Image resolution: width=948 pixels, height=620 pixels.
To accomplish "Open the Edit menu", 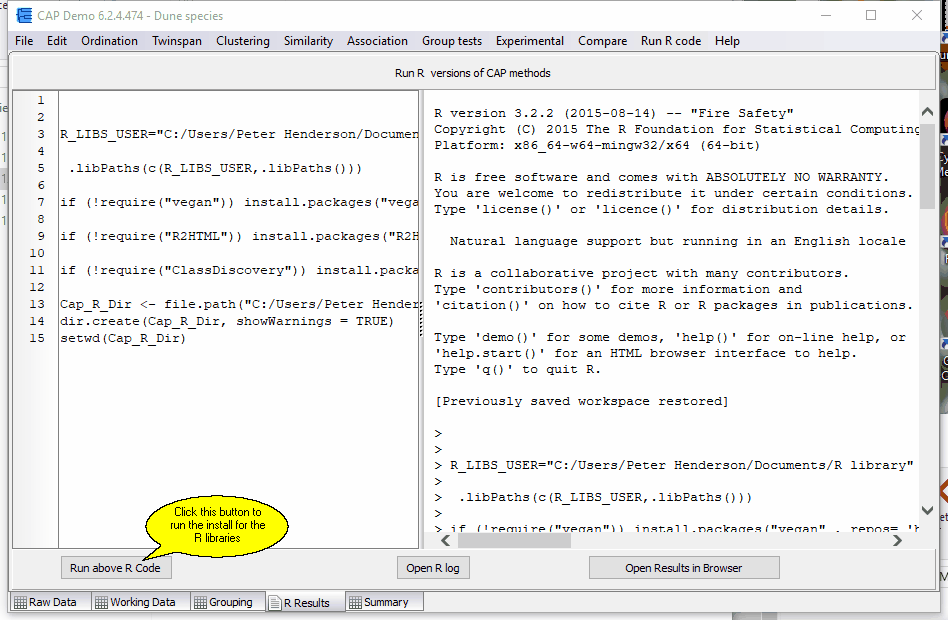I will coord(57,41).
